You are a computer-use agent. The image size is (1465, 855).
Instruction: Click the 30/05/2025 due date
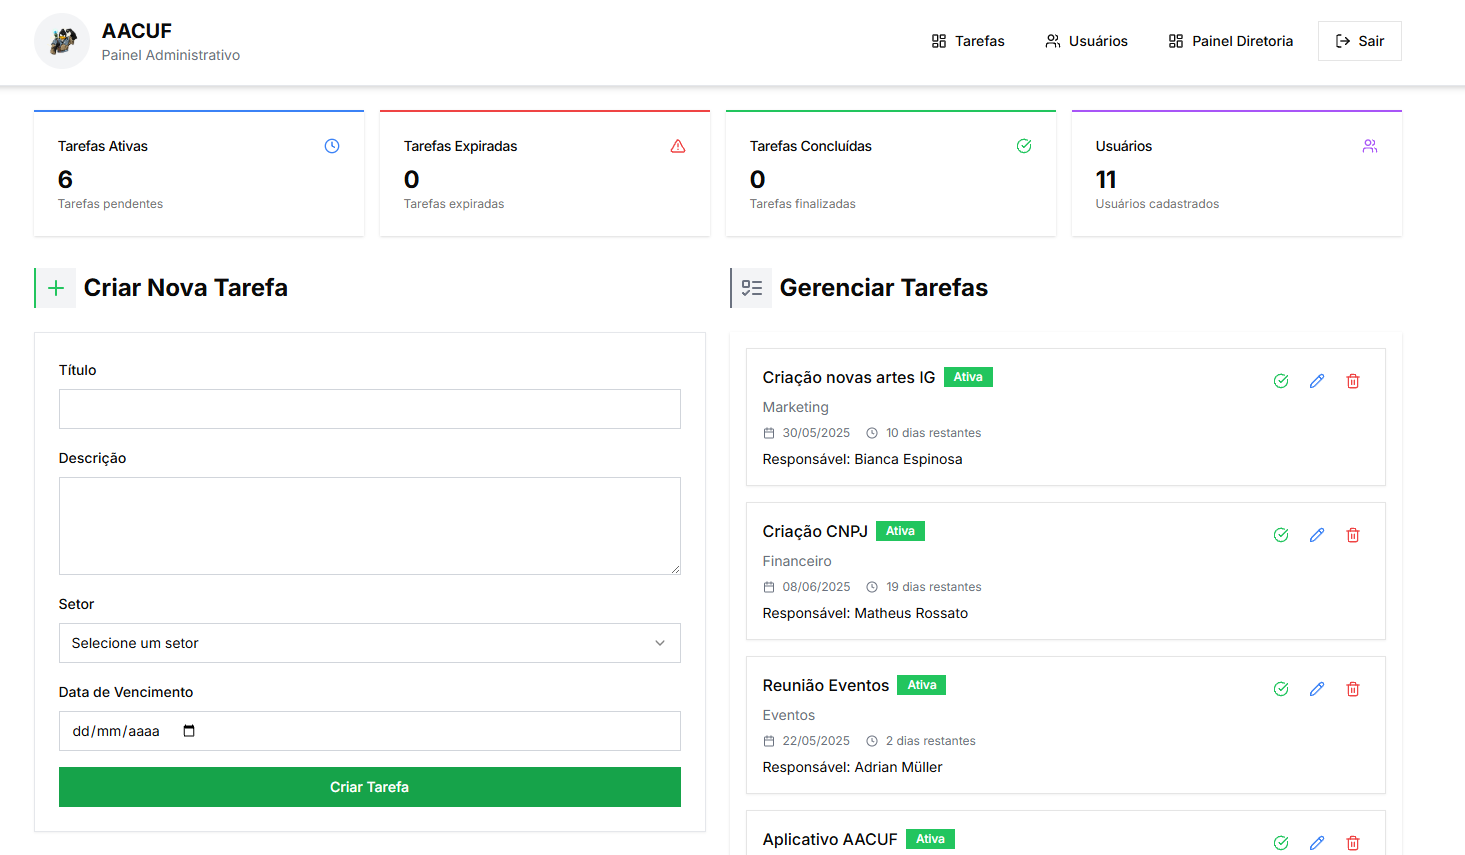click(x=816, y=433)
